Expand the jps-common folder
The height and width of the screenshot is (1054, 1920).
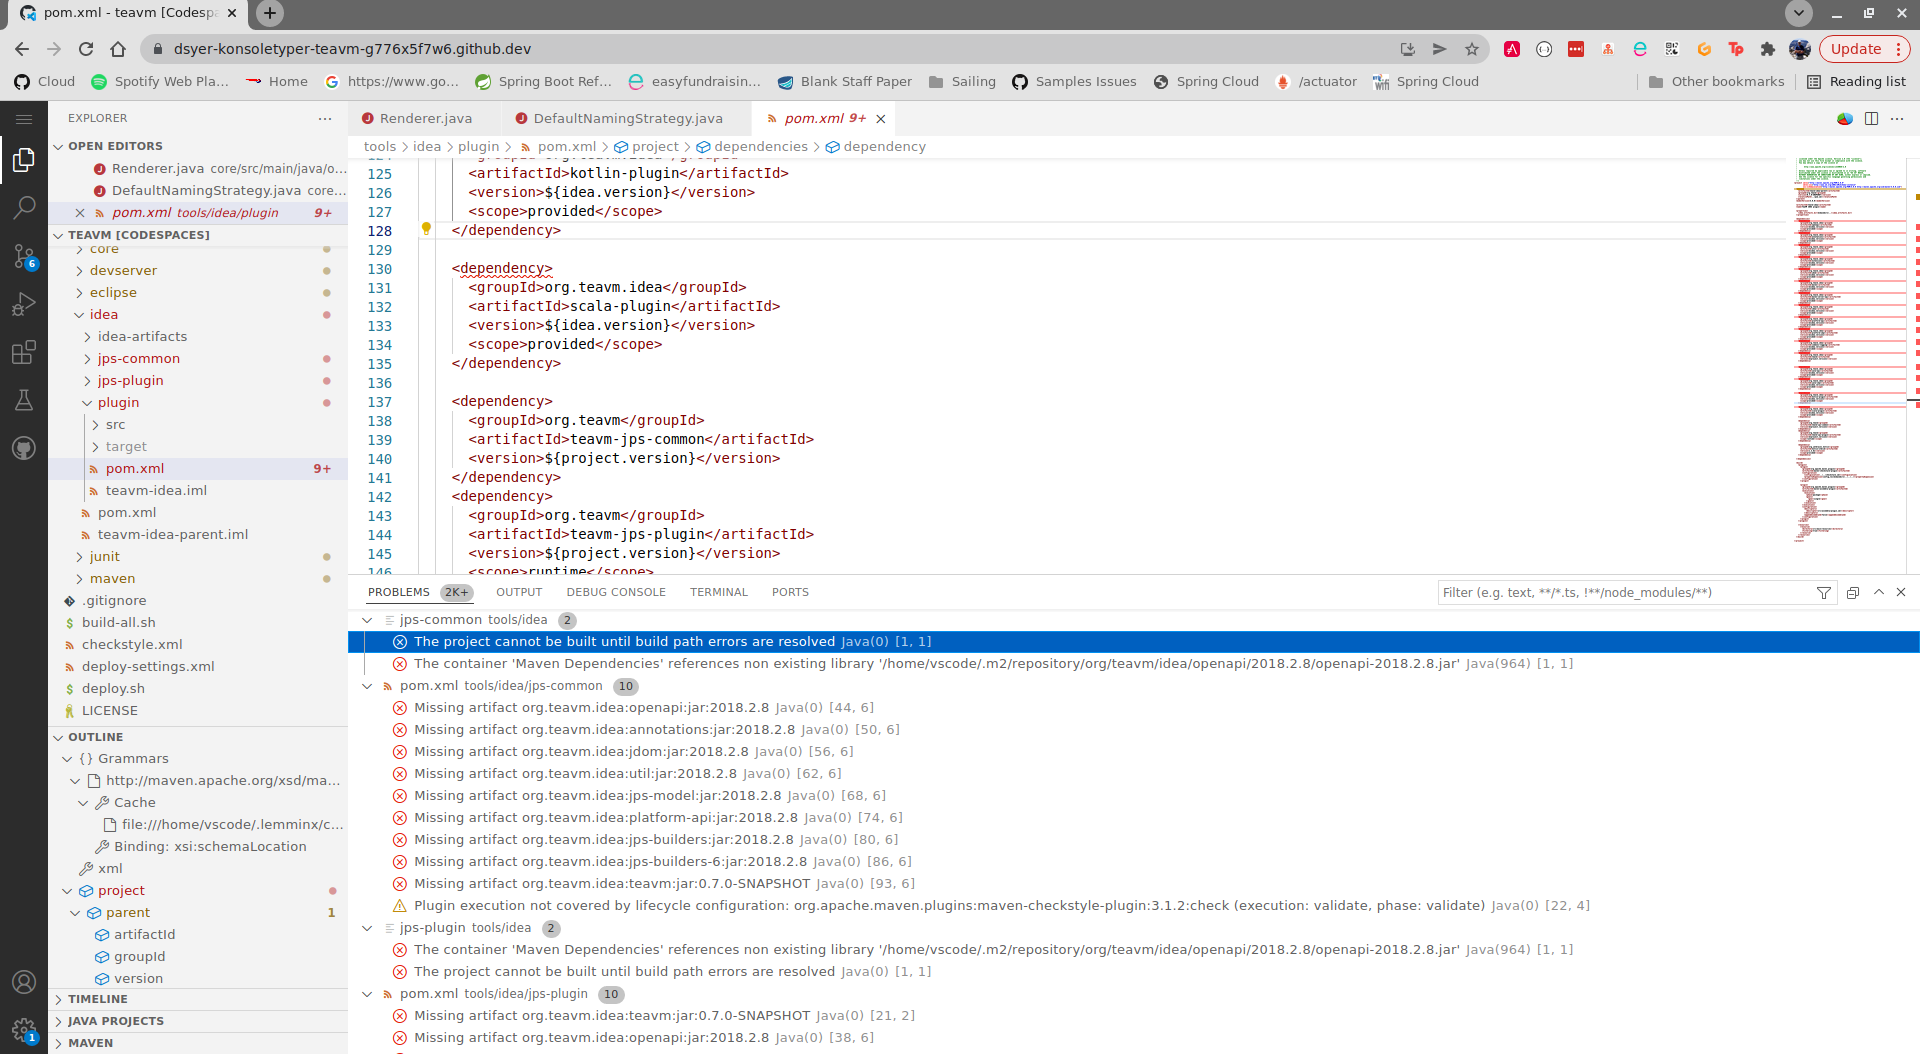88,359
